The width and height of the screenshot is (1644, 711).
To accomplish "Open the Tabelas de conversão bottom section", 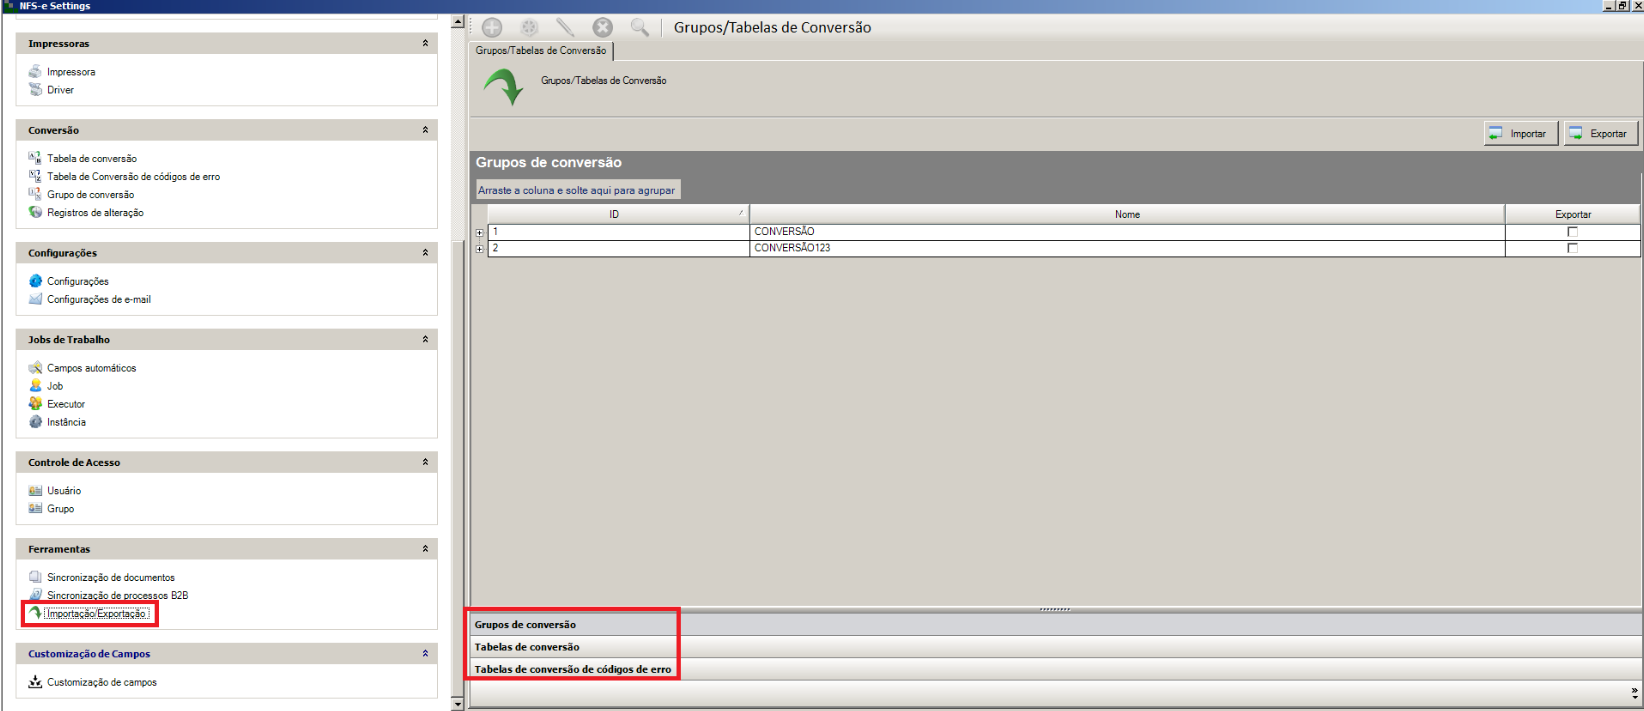I will [x=1055, y=647].
